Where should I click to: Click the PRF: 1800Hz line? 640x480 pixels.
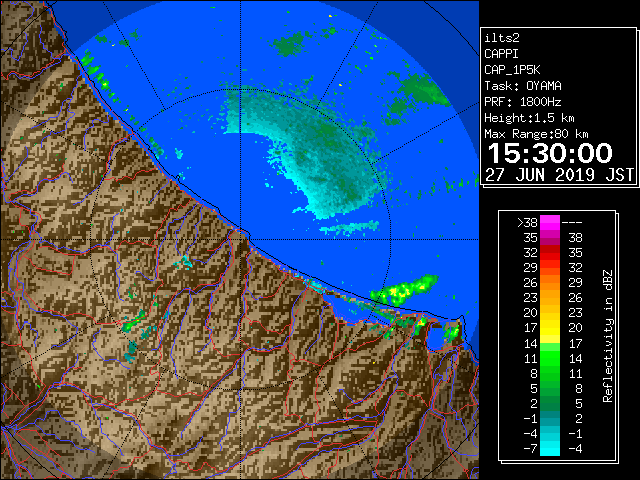click(523, 102)
